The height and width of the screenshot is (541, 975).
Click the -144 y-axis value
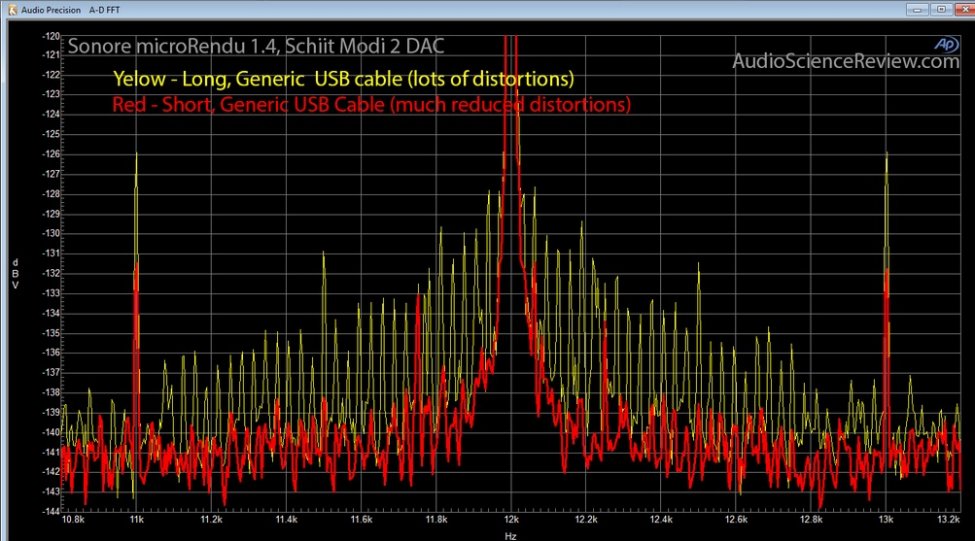pyautogui.click(x=51, y=511)
